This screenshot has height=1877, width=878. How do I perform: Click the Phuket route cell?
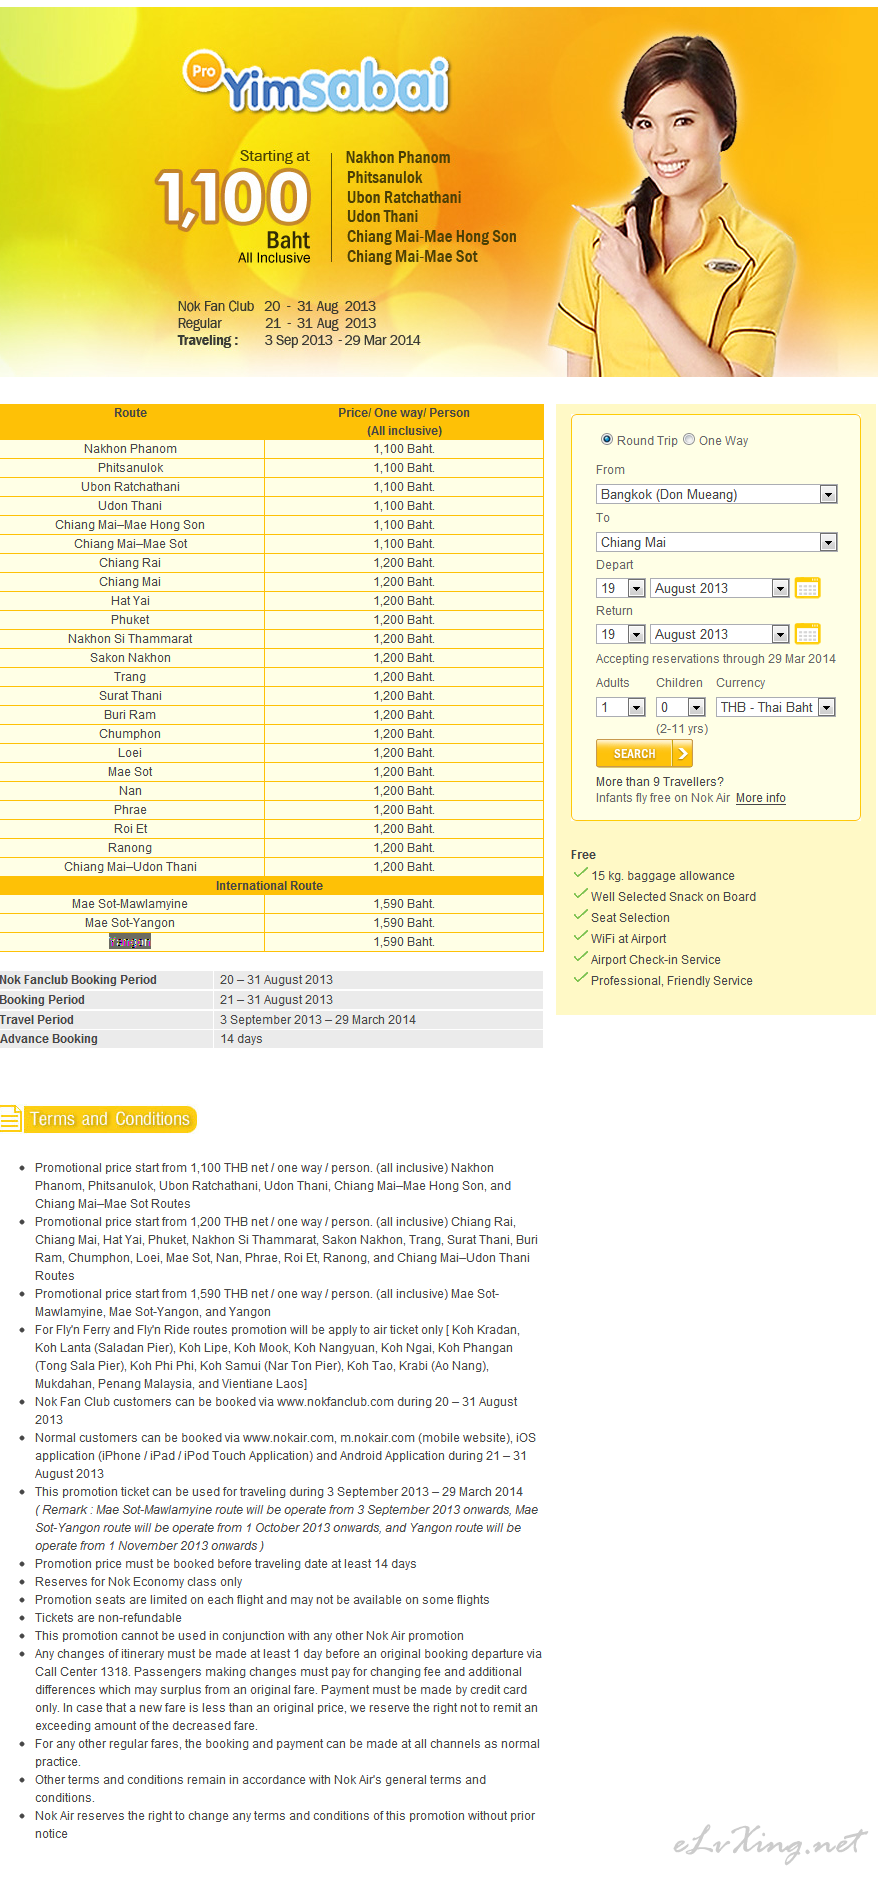click(131, 620)
